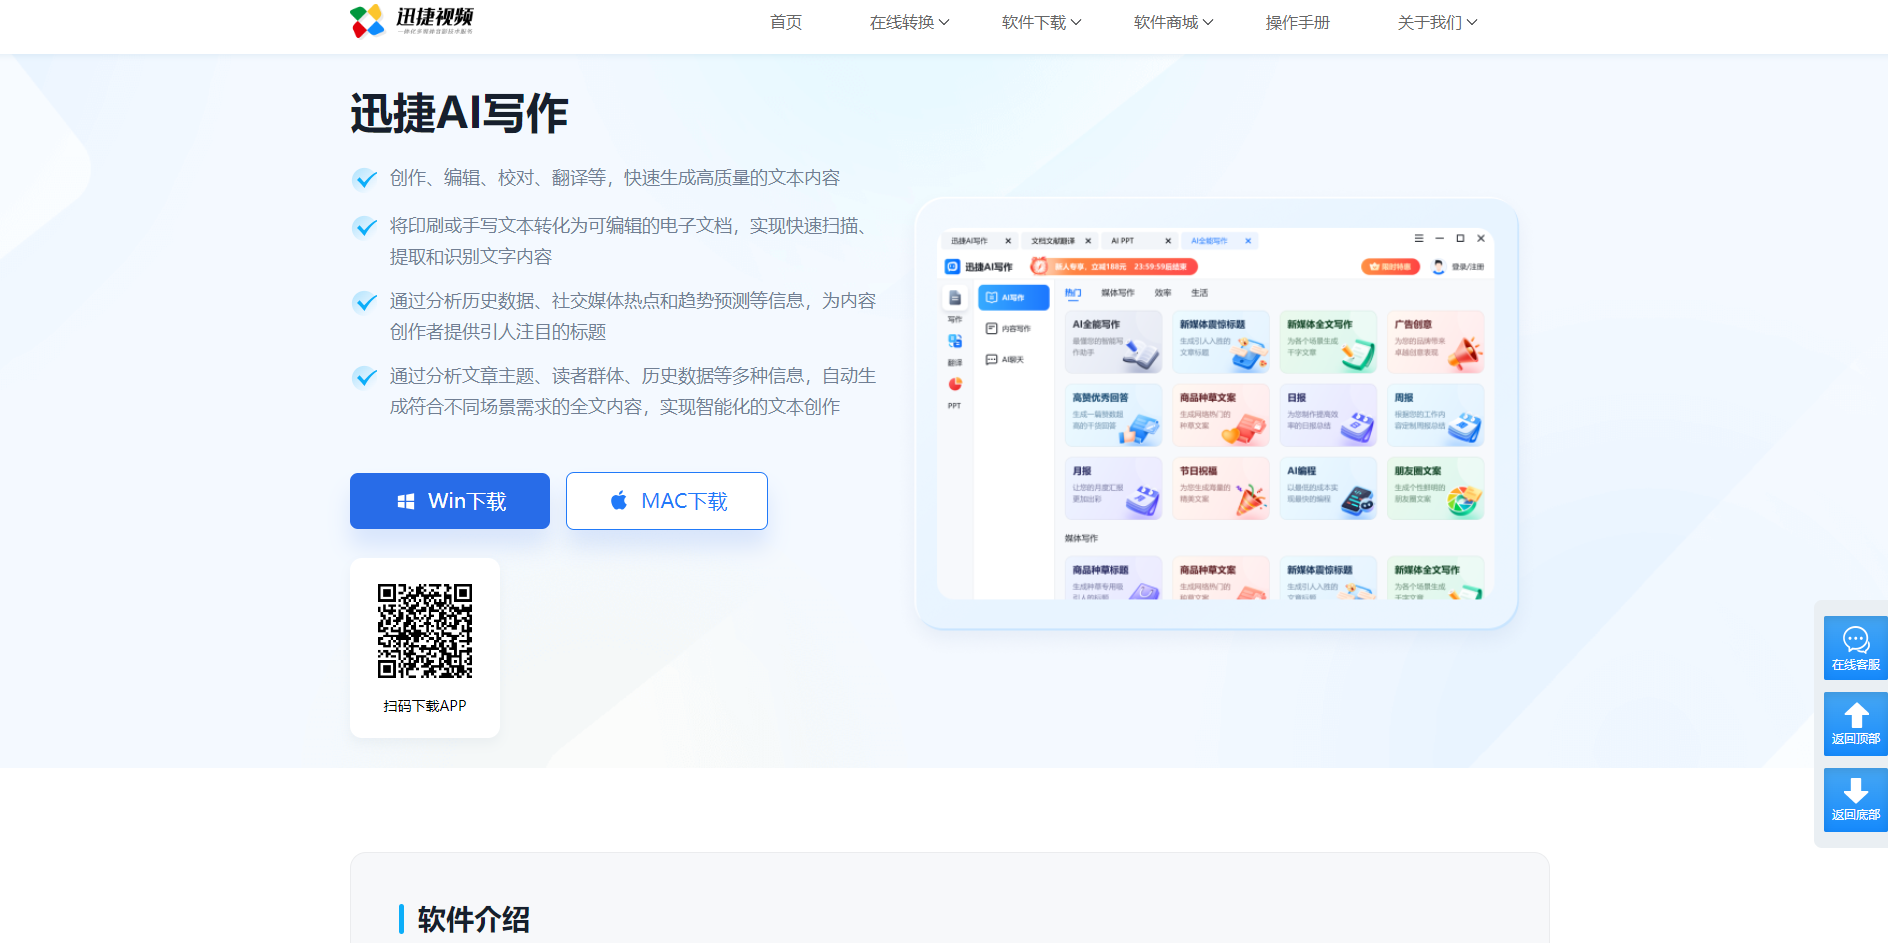Click the 迅捷视频 logo in the header
This screenshot has width=1888, height=943.
410,21
